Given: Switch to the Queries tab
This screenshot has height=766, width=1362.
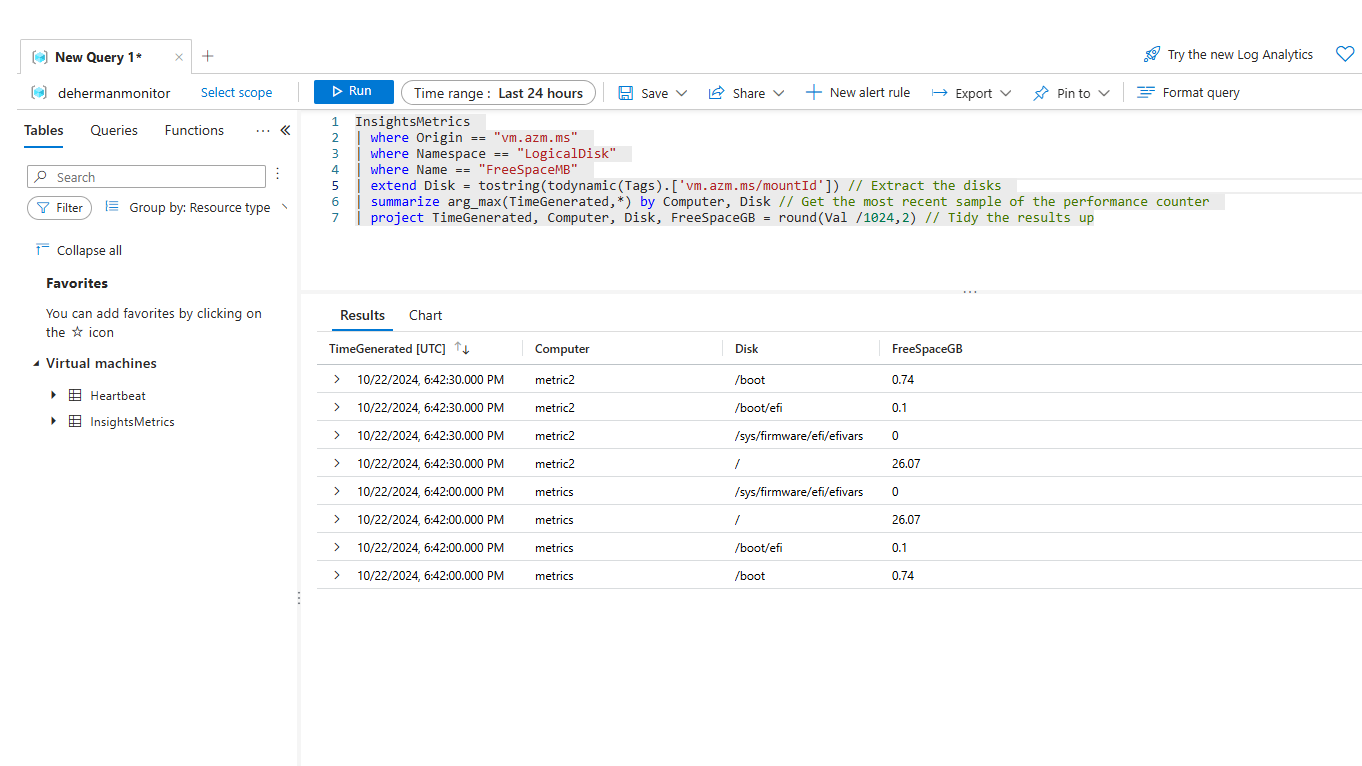Looking at the screenshot, I should point(114,130).
